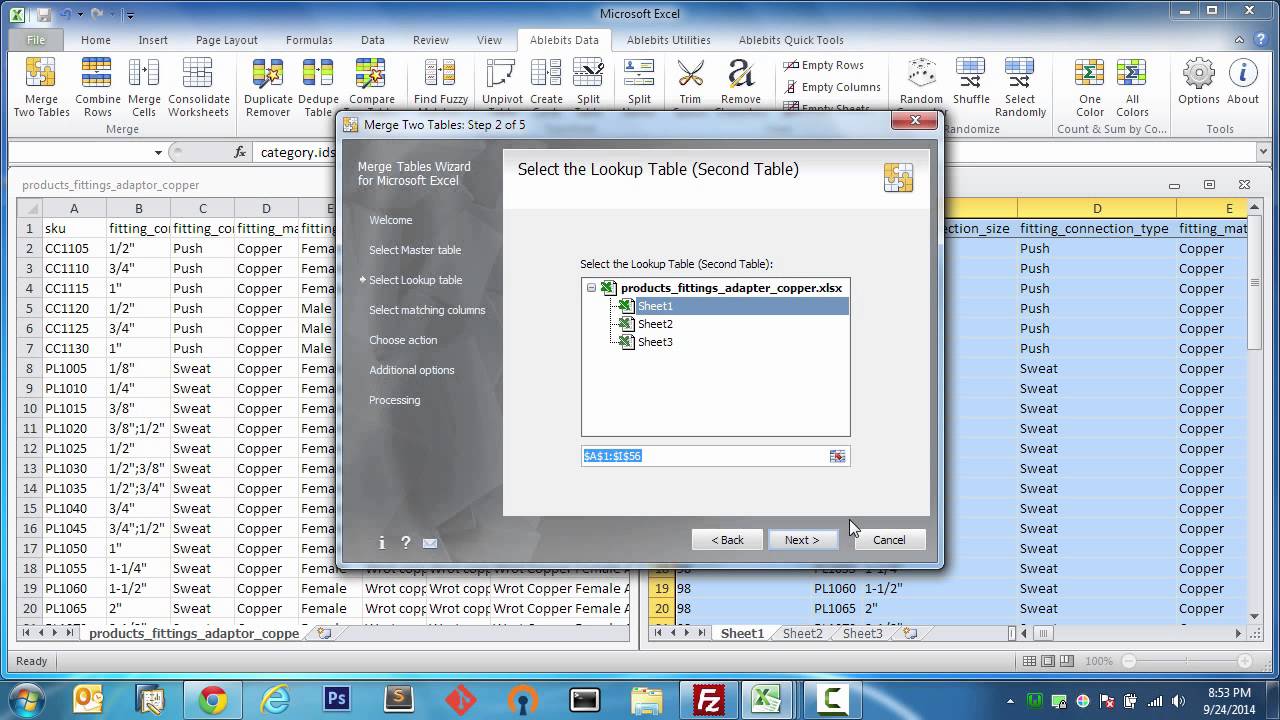The height and width of the screenshot is (720, 1280).
Task: Click the Back button
Action: 727,540
